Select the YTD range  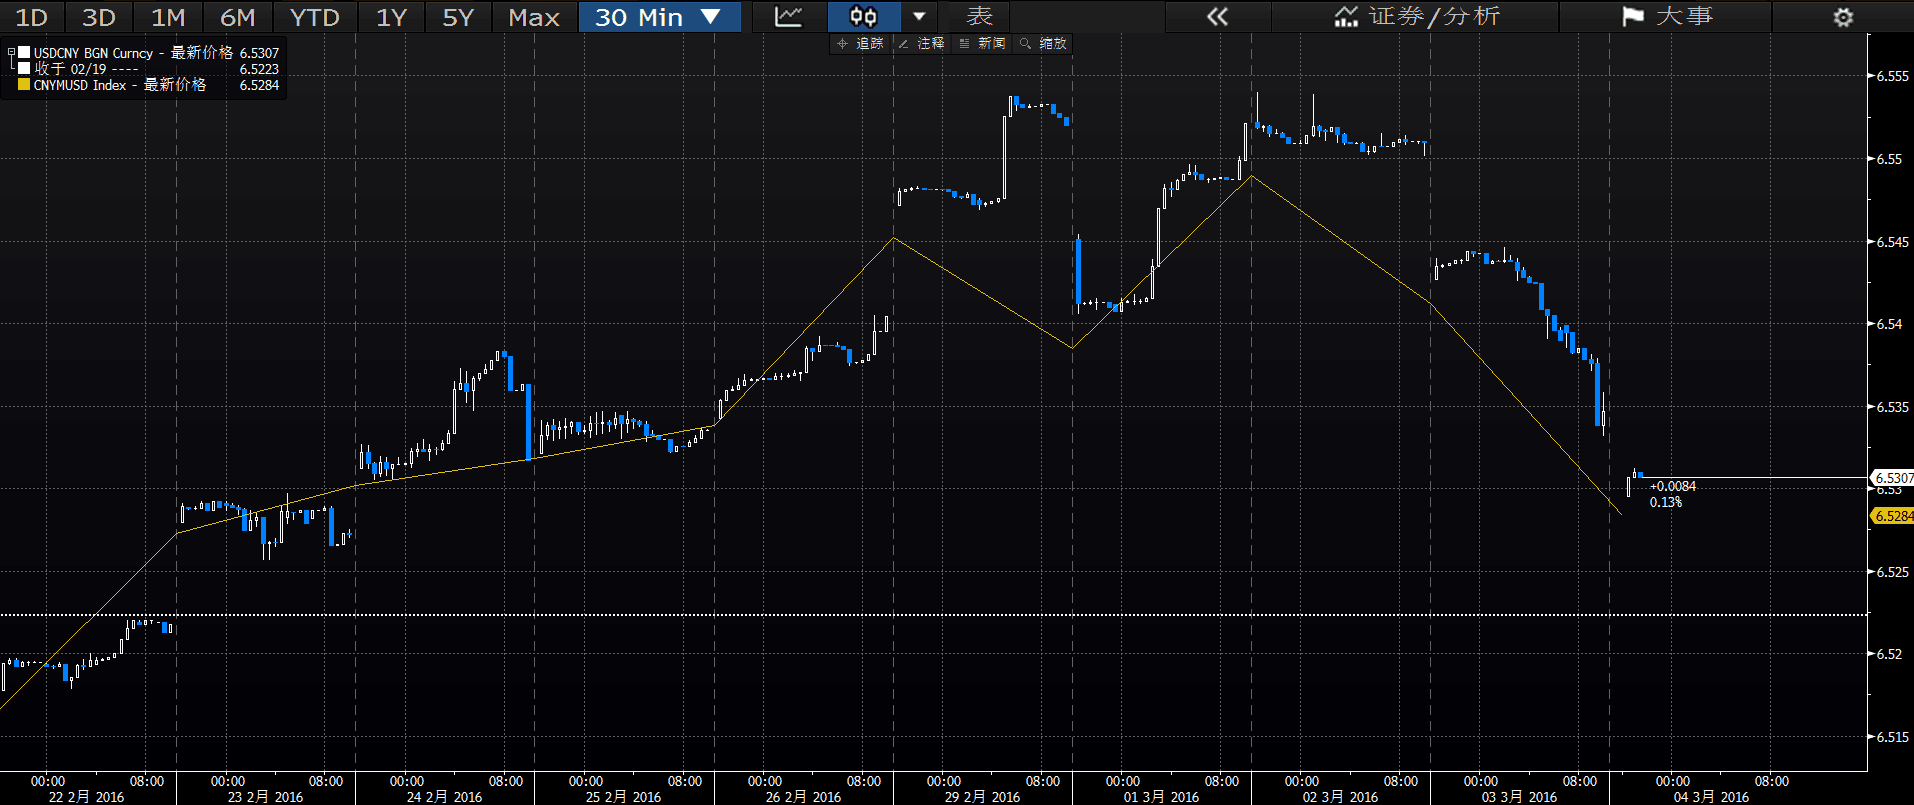pos(314,17)
